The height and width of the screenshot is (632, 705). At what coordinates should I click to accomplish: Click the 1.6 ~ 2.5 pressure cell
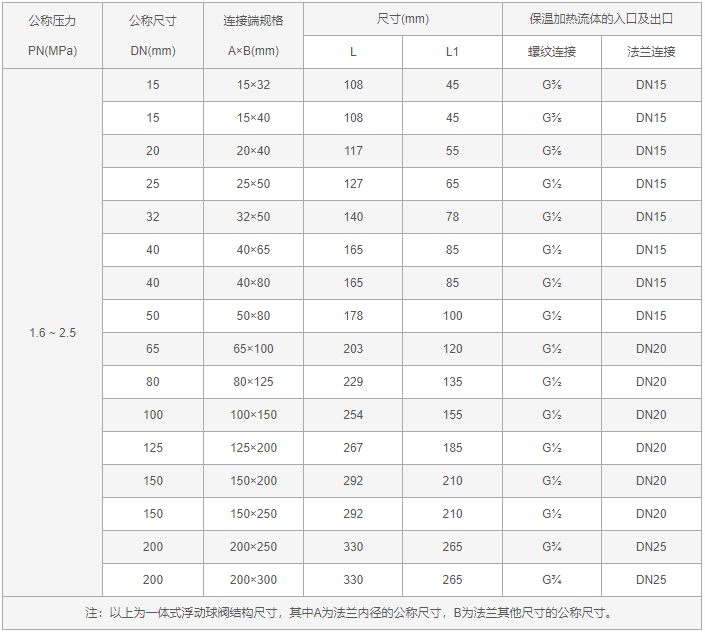(52, 333)
